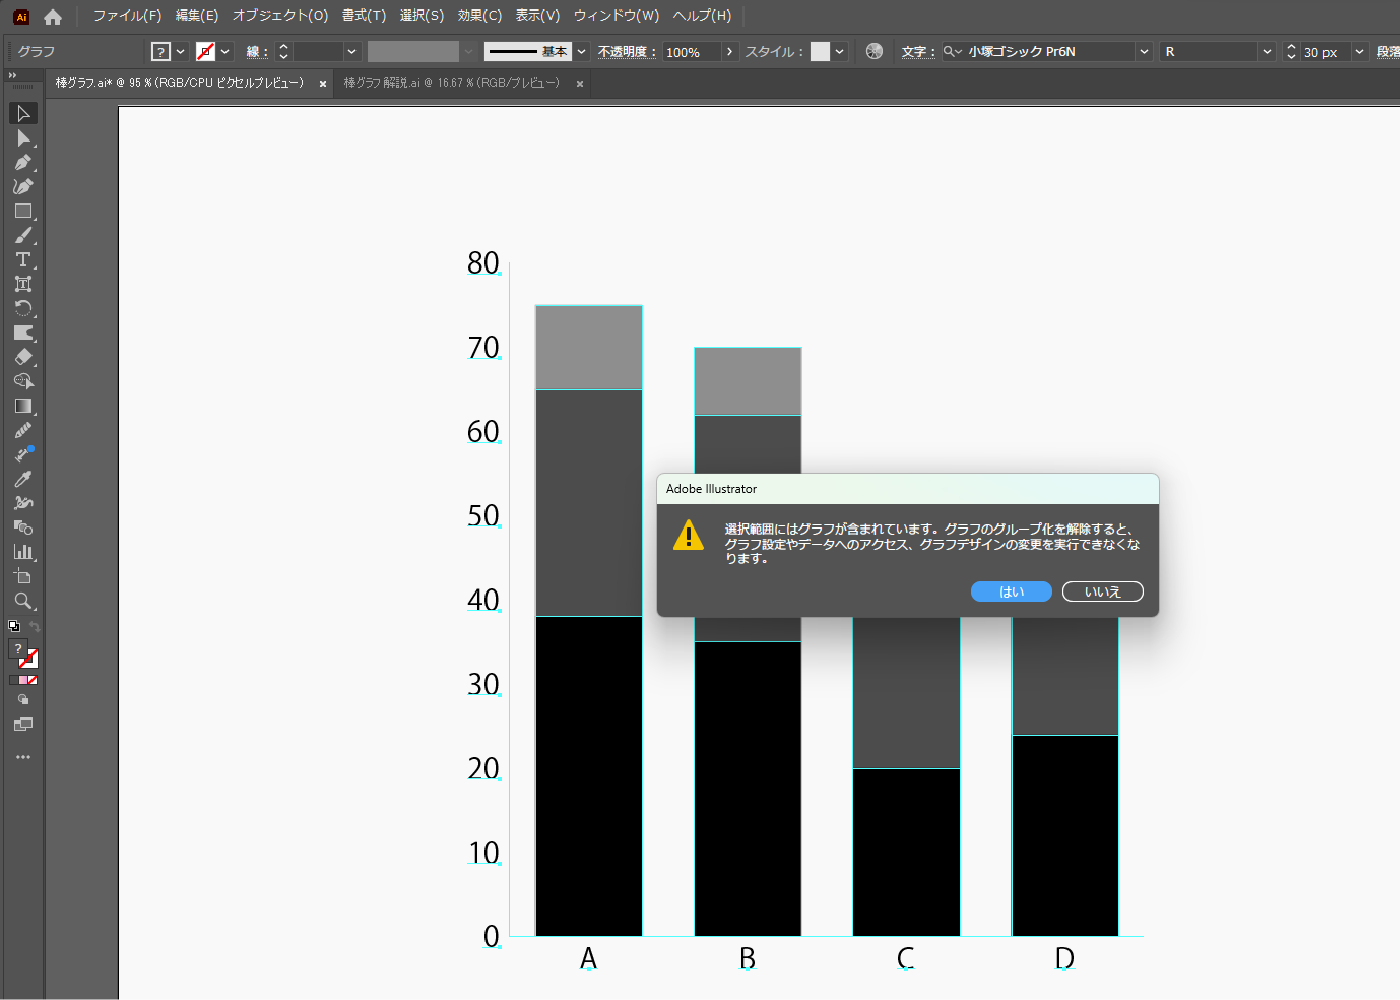Click the Recolor Artwork wheel icon

(874, 51)
